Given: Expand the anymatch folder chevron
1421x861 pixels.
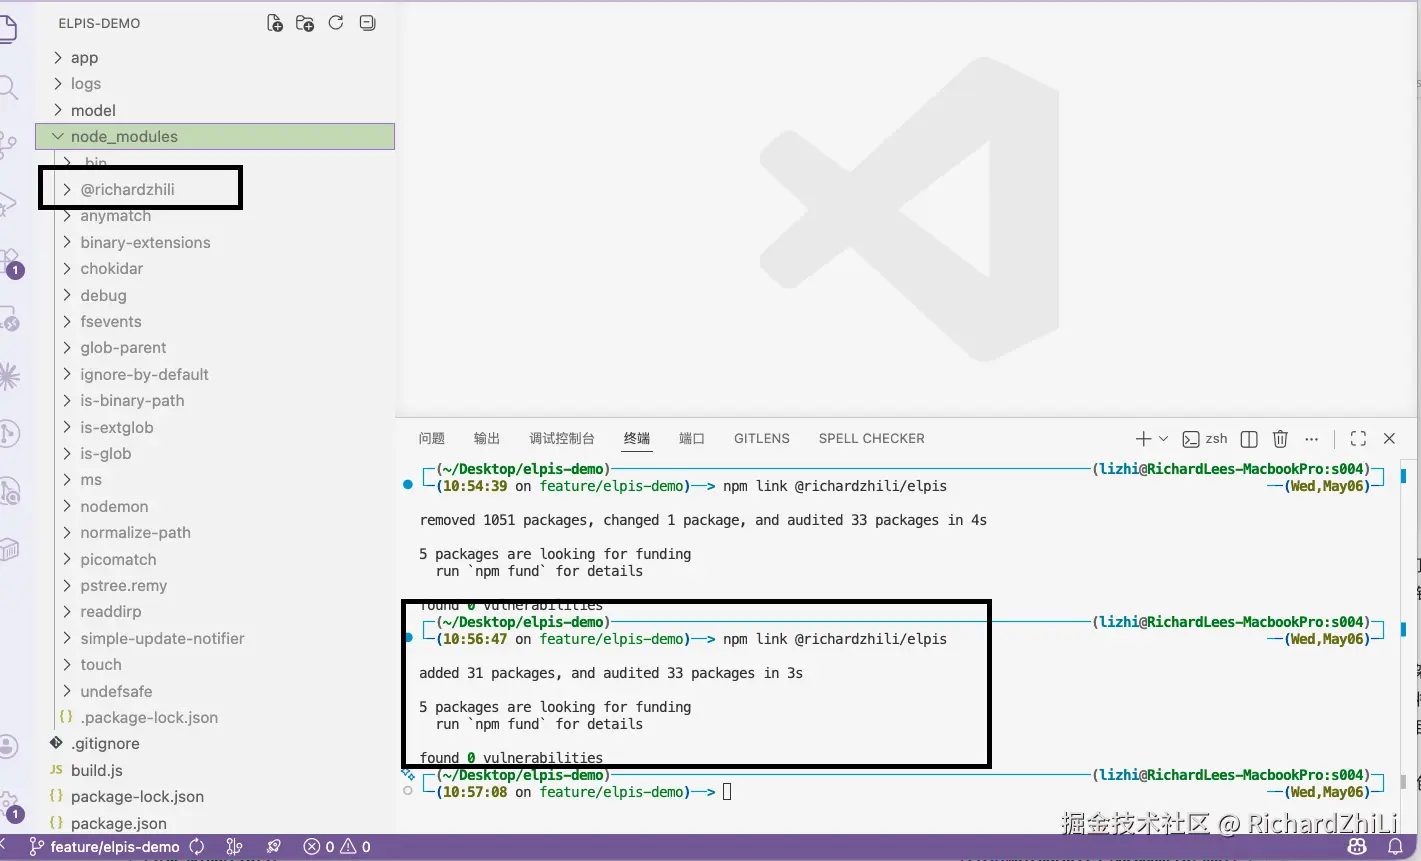Looking at the screenshot, I should (x=67, y=216).
